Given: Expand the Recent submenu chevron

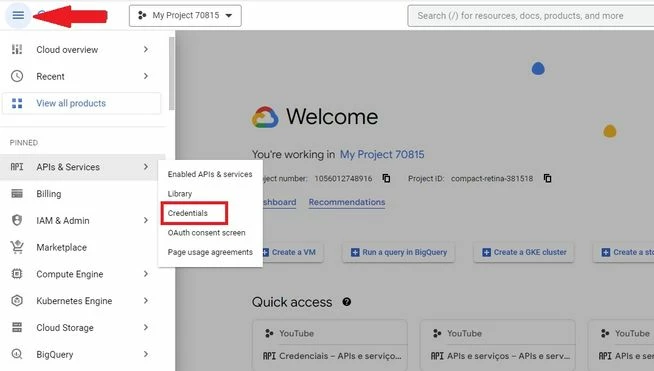Looking at the screenshot, I should (146, 76).
